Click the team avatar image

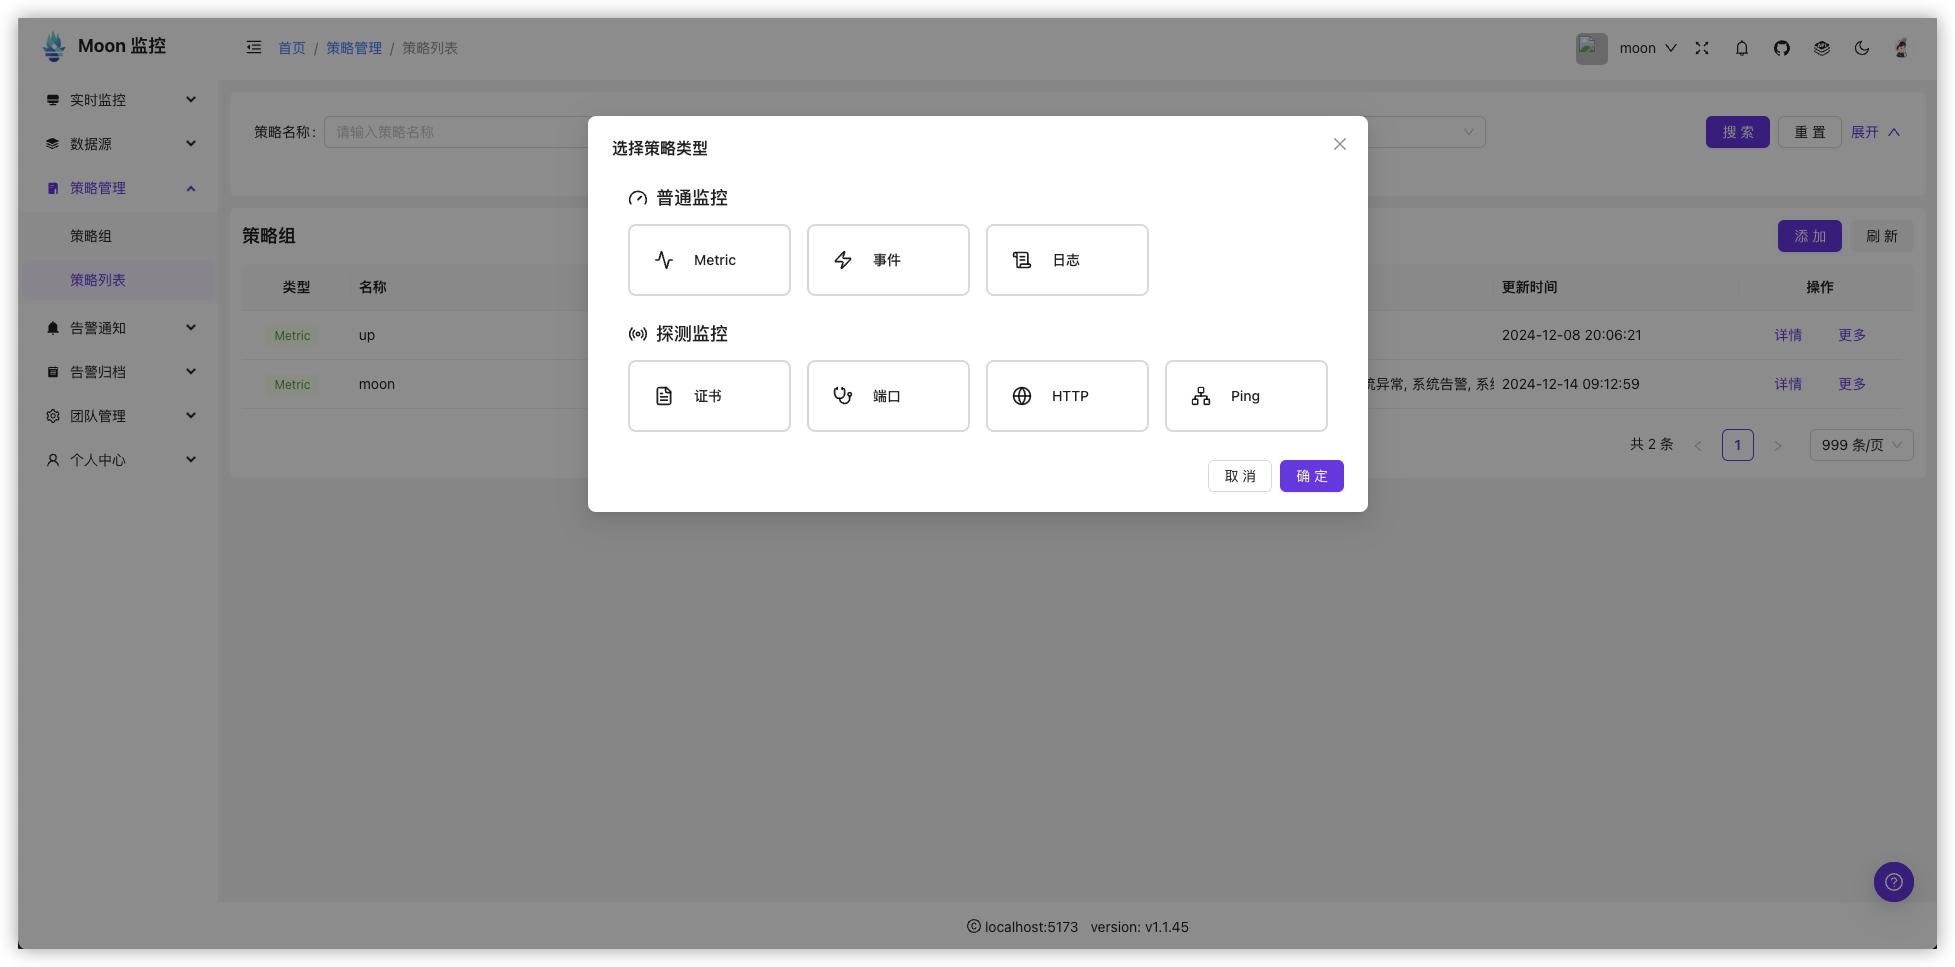[1592, 48]
